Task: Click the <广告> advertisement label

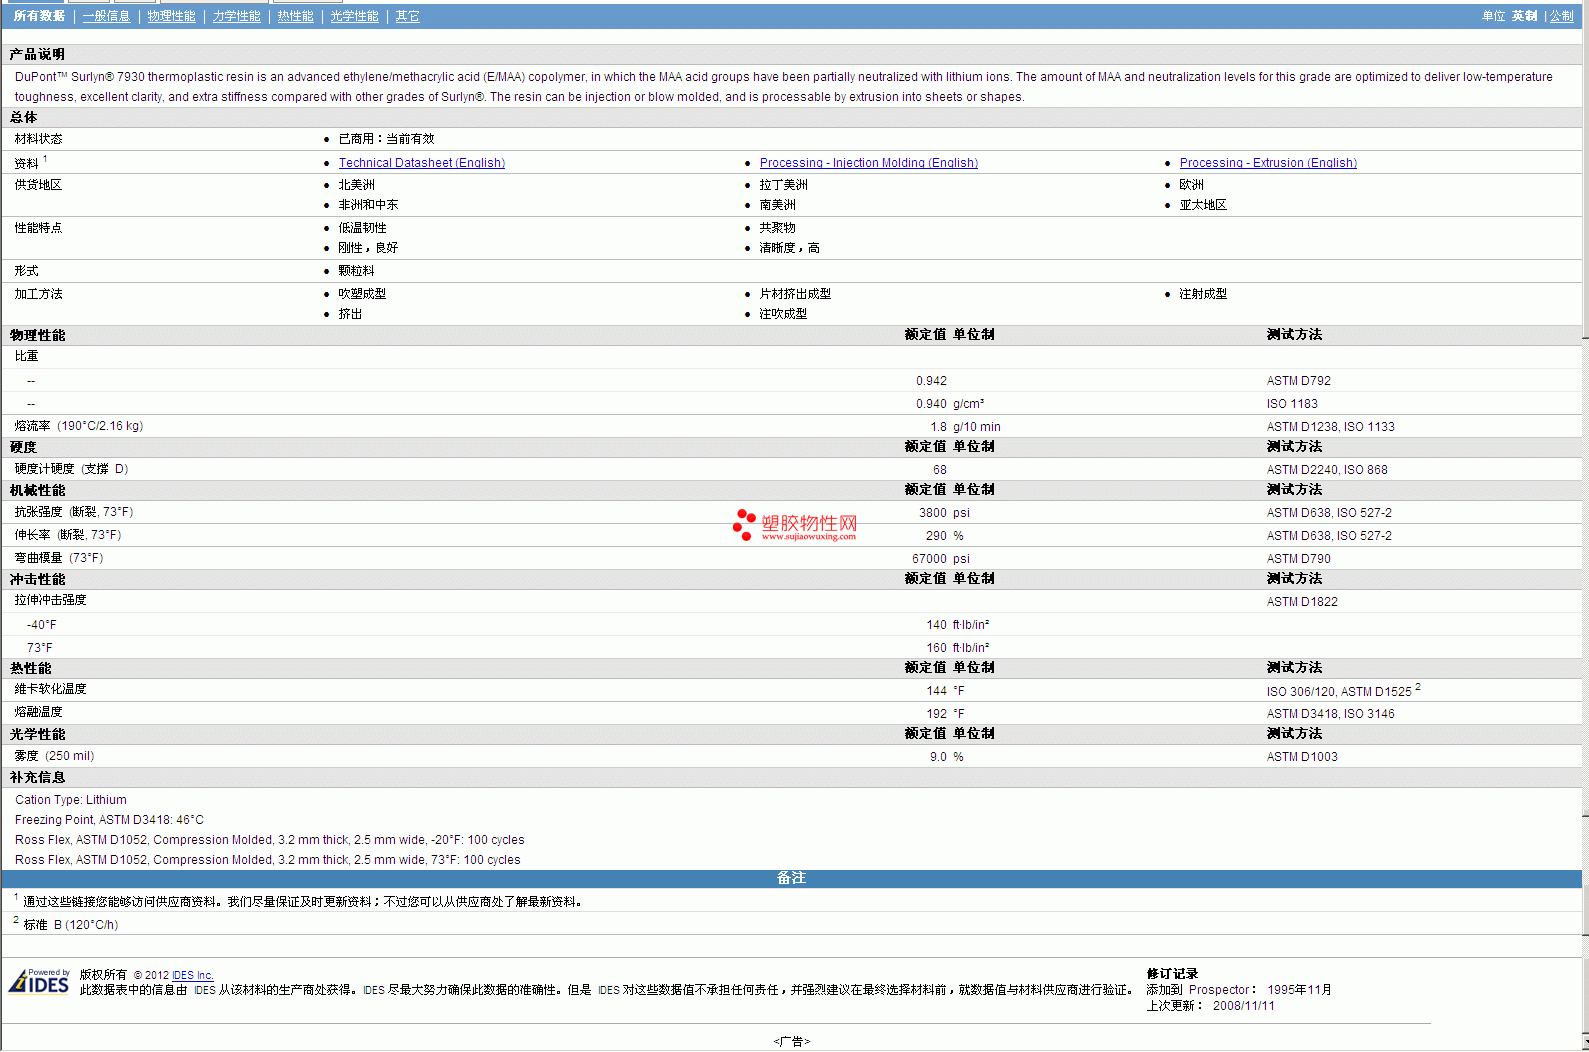Action: 791,1042
